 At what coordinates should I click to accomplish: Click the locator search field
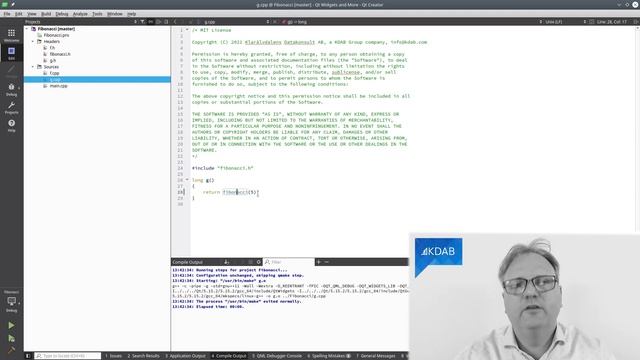[x=68, y=356]
